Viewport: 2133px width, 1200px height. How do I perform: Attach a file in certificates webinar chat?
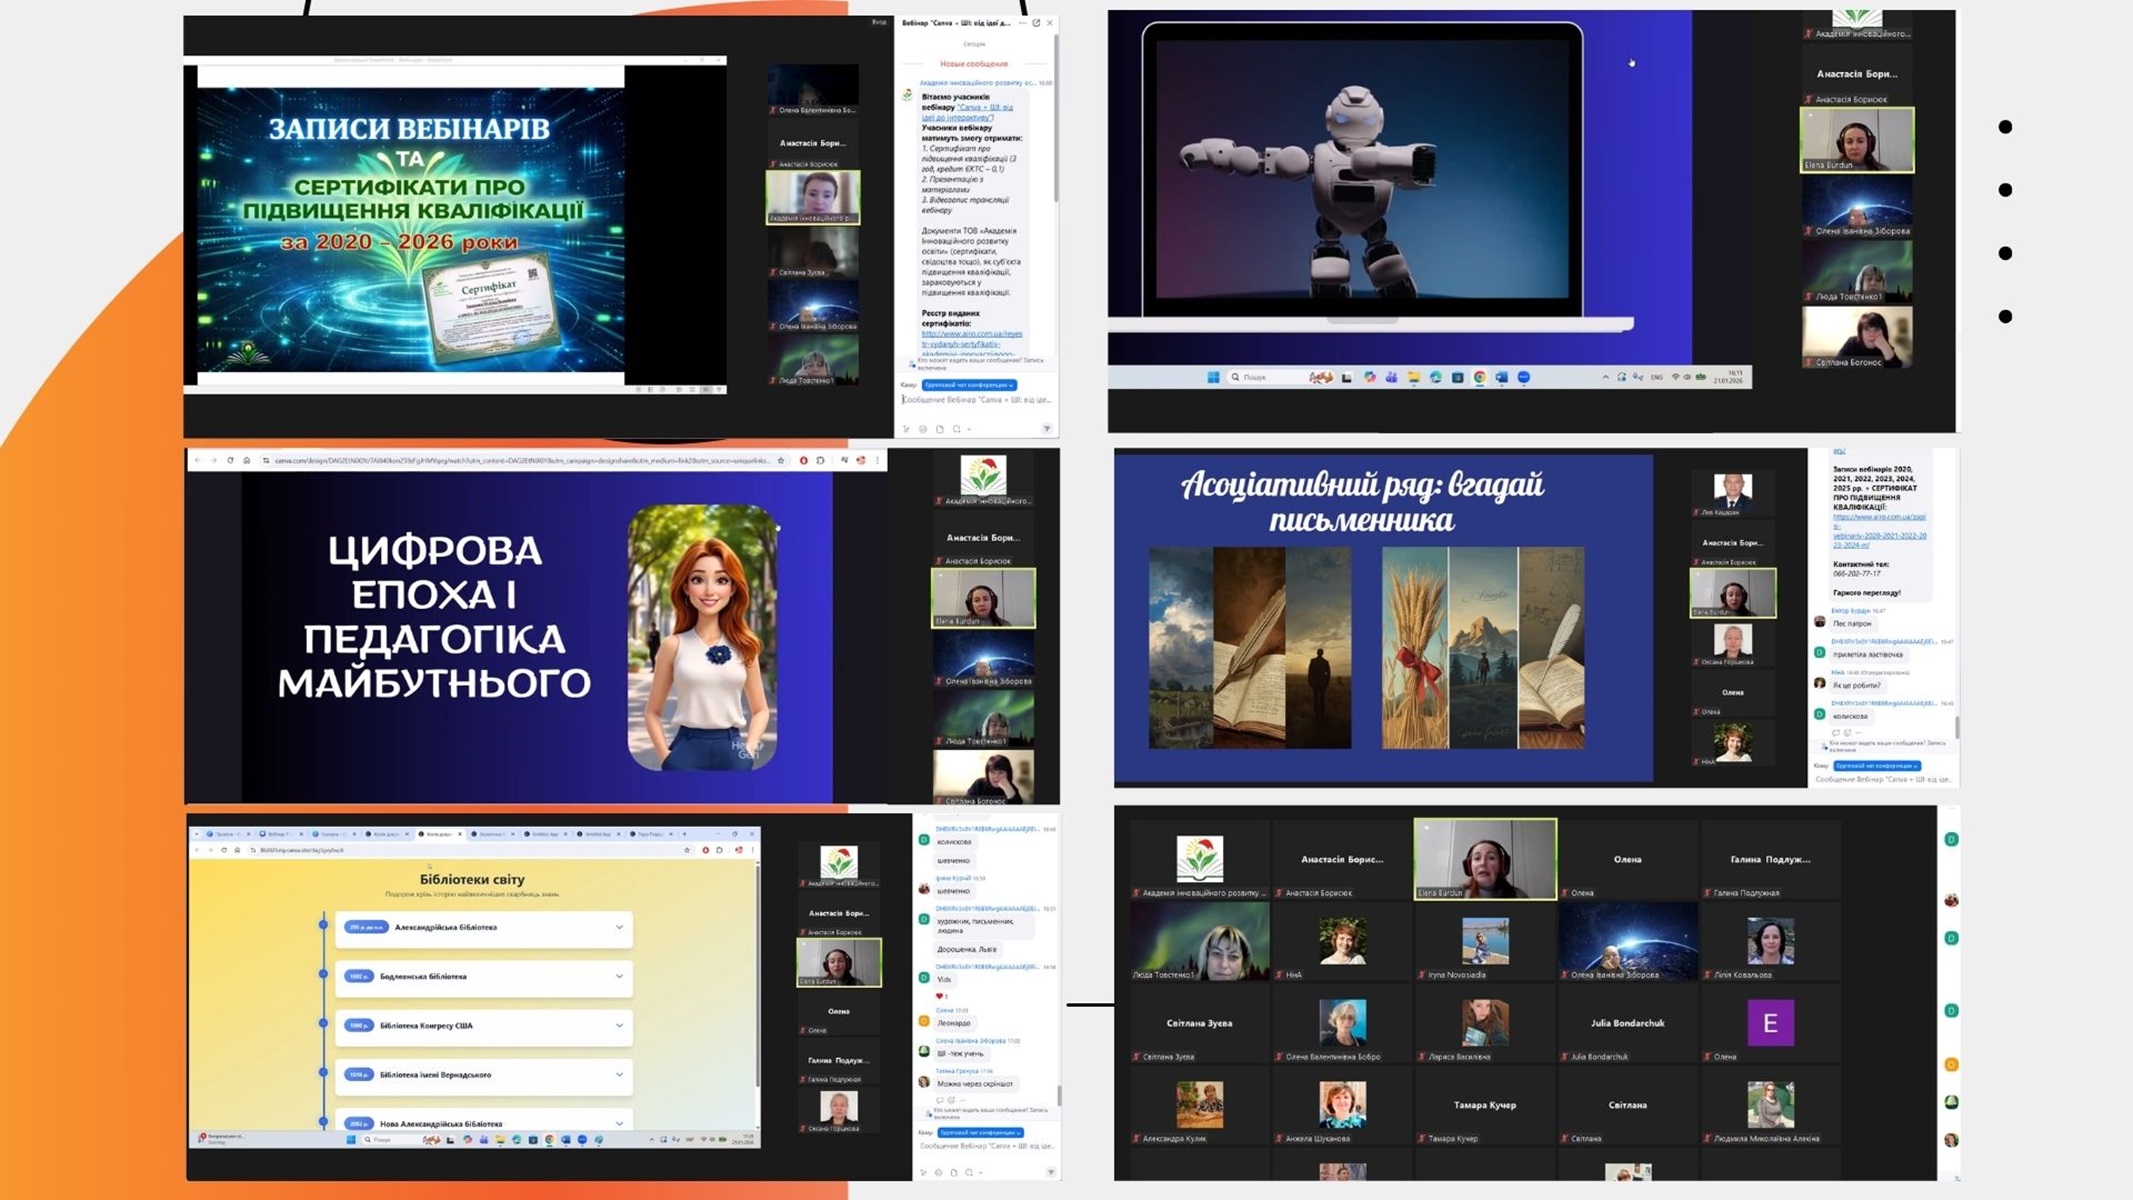(940, 429)
